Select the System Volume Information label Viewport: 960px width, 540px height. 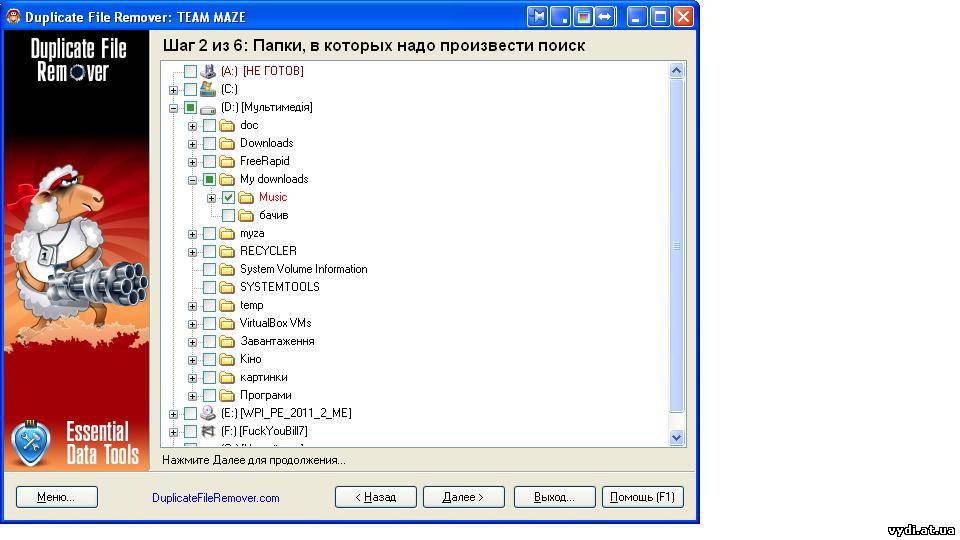(303, 269)
